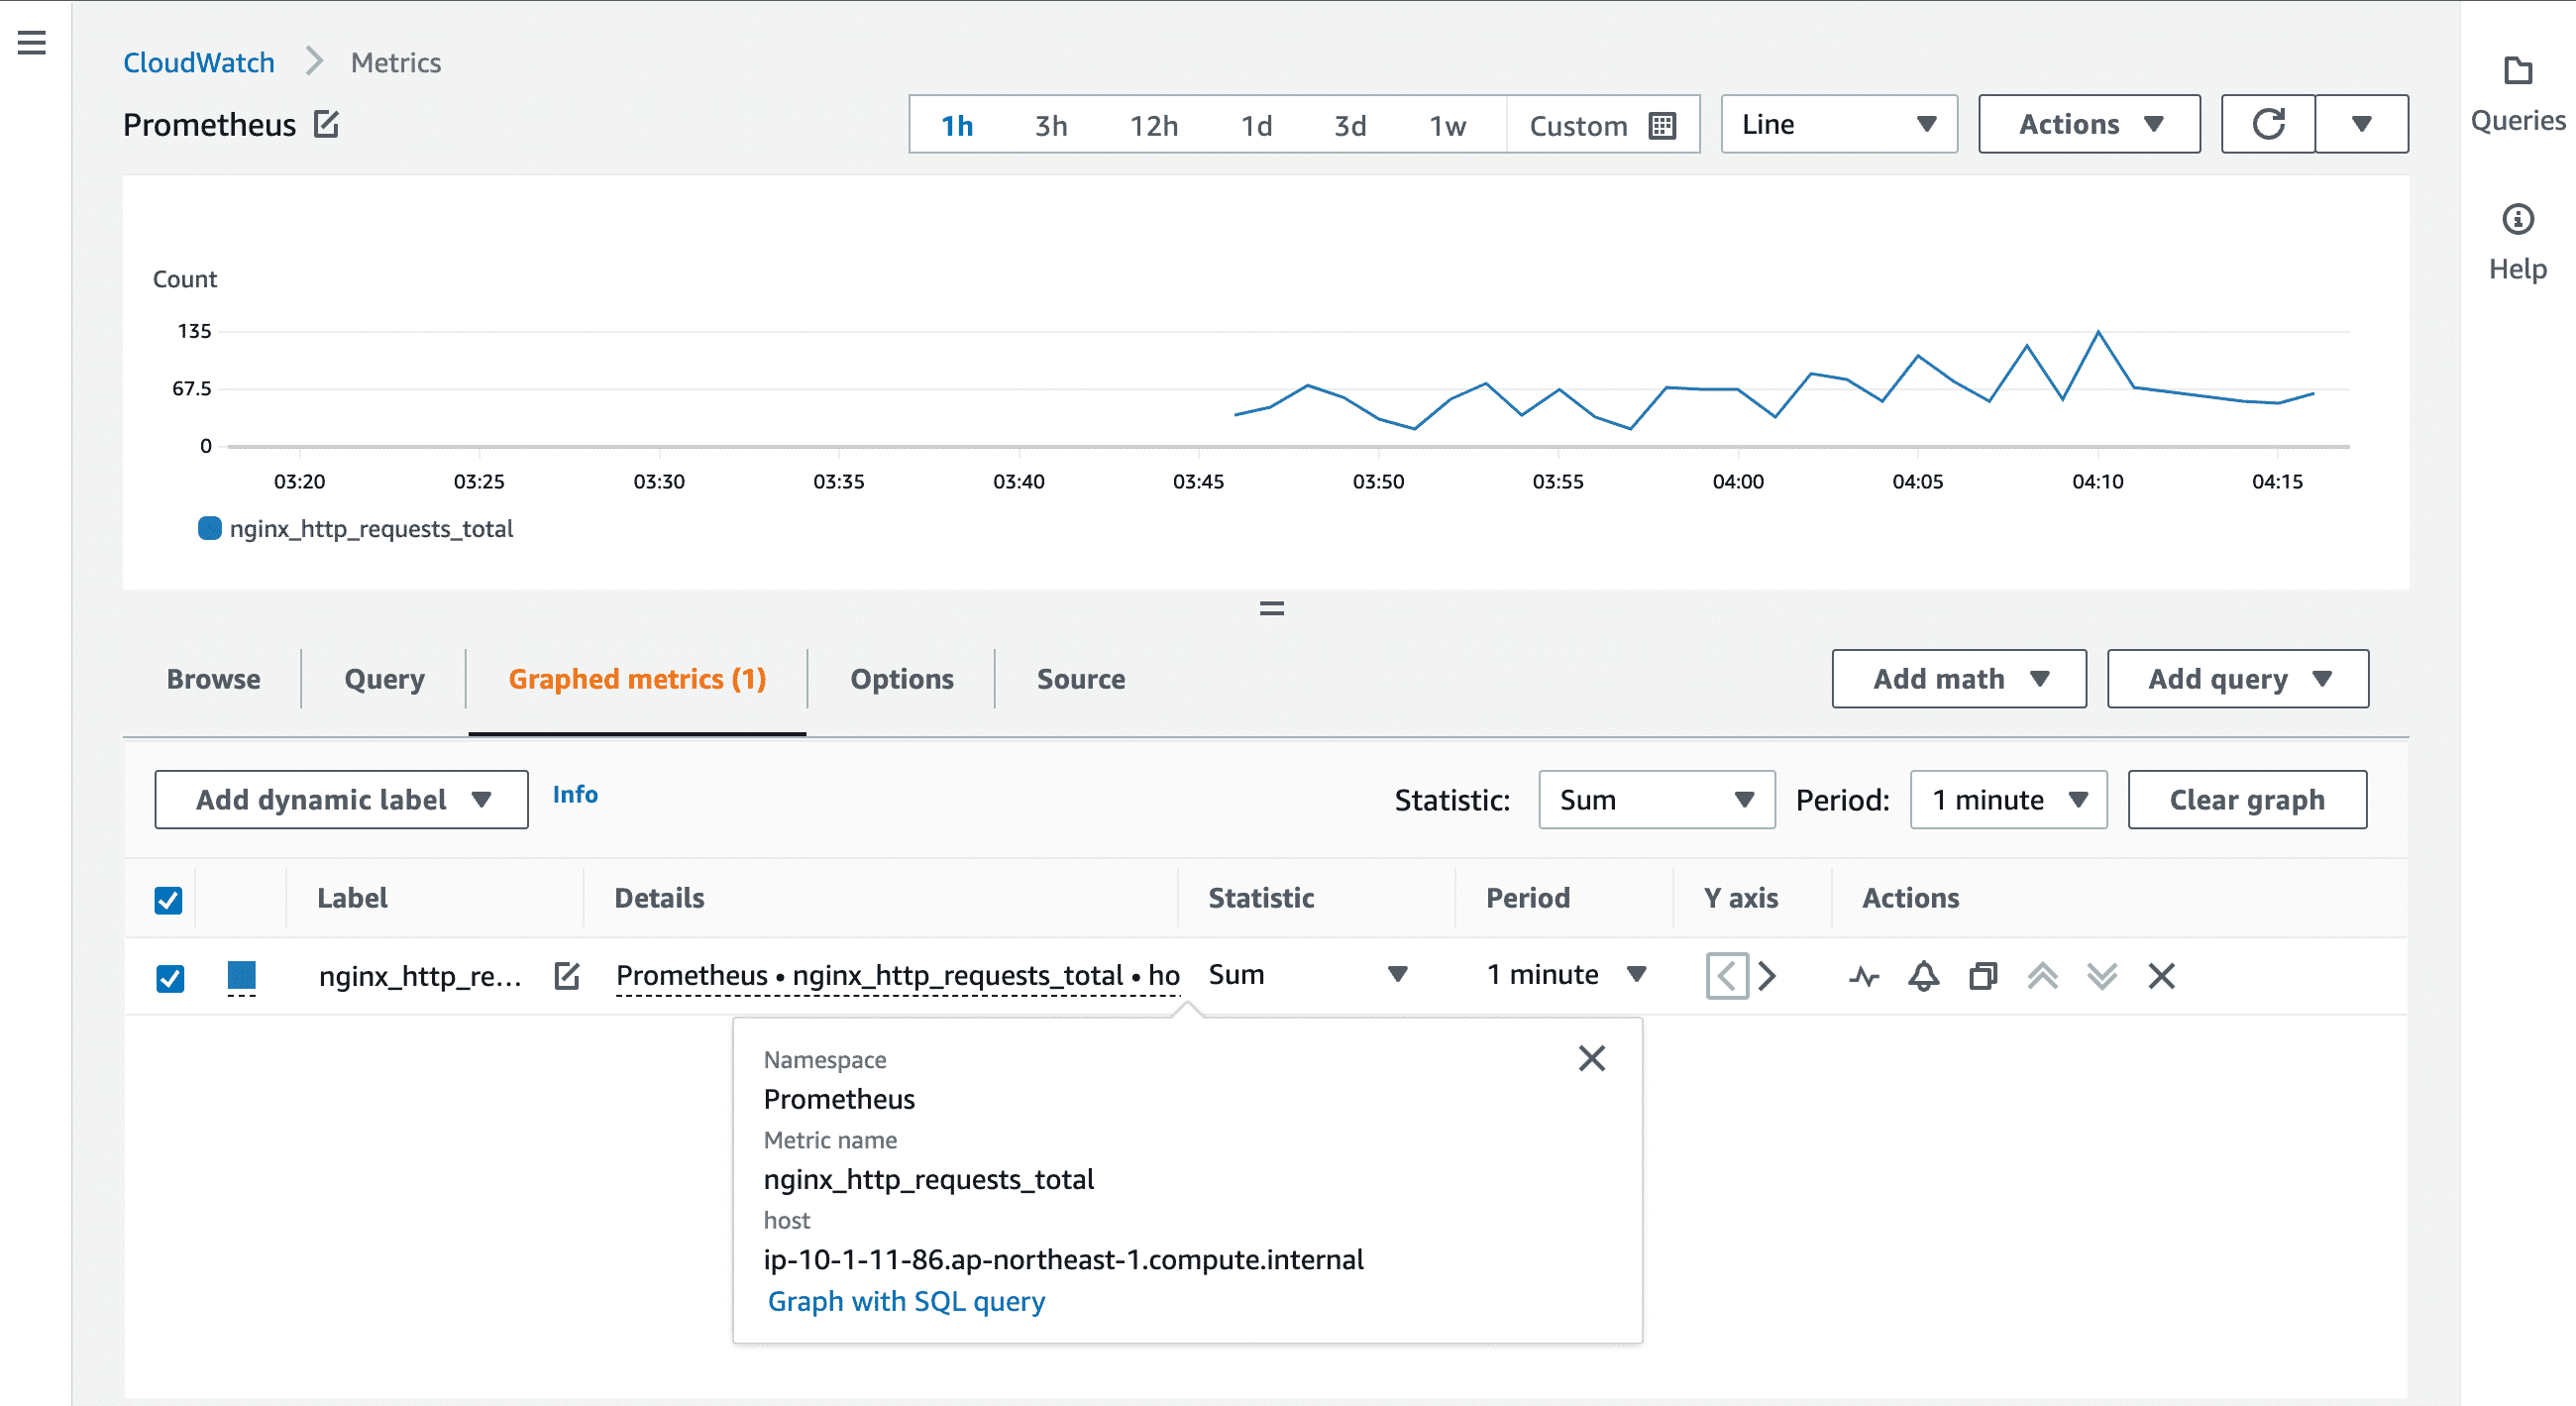Viewport: 2576px width, 1406px height.
Task: Open the Help side panel
Action: coord(2517,243)
